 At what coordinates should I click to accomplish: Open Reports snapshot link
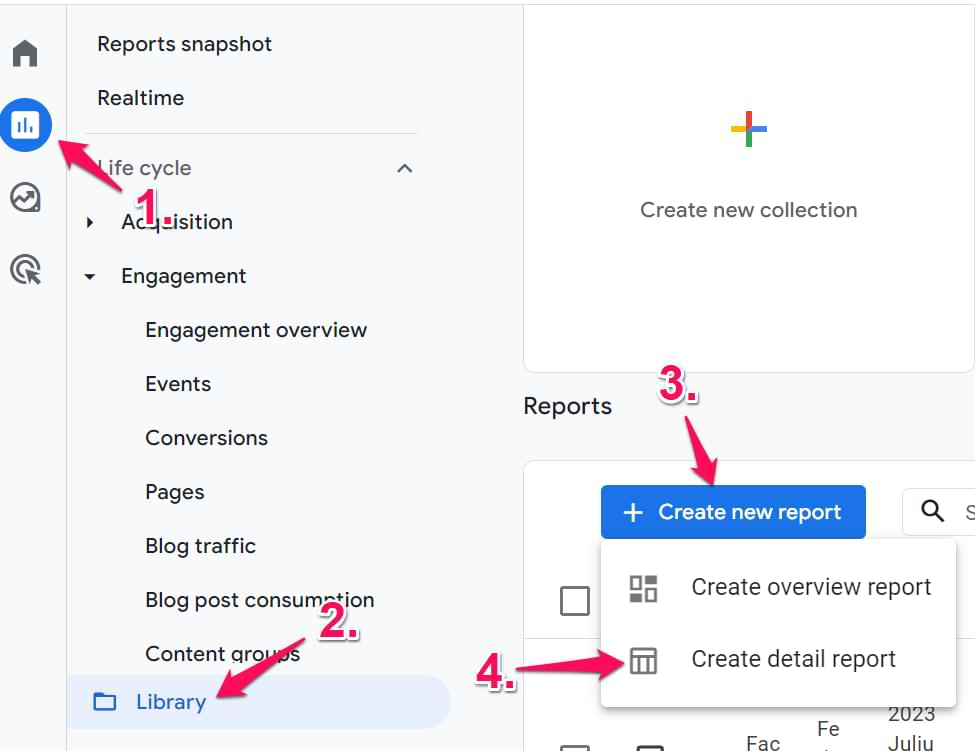click(184, 44)
